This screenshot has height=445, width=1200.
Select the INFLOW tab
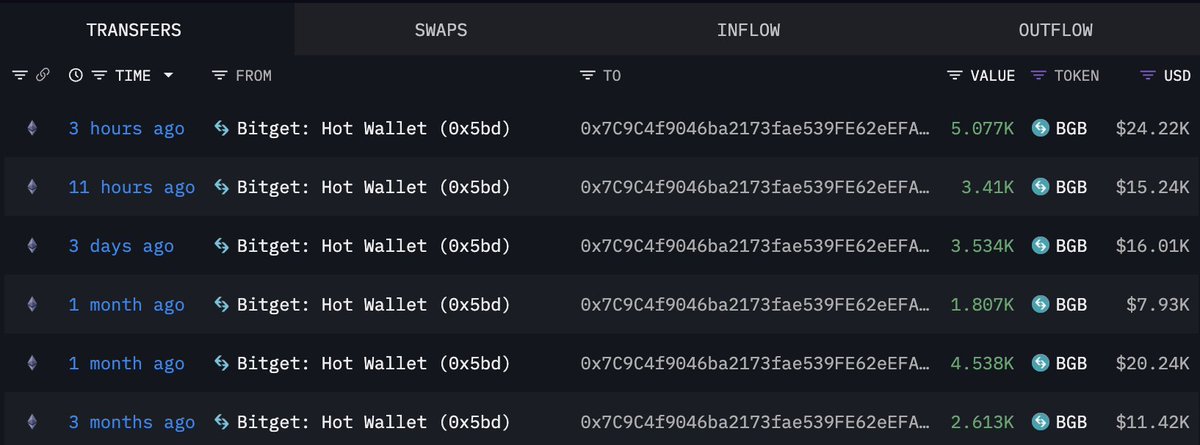[x=748, y=29]
